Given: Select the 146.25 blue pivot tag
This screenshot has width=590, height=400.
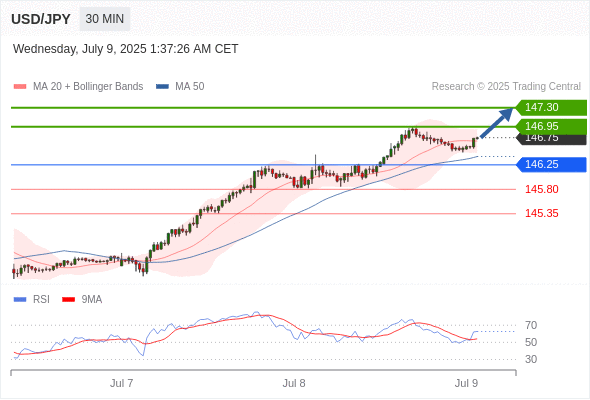Looking at the screenshot, I should (x=551, y=164).
